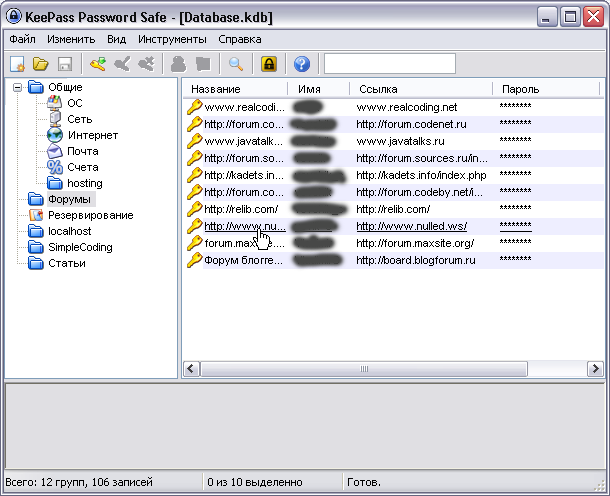The image size is (610, 496).
Task: Click the horizontal scrollbar thumb
Action: [x=364, y=368]
